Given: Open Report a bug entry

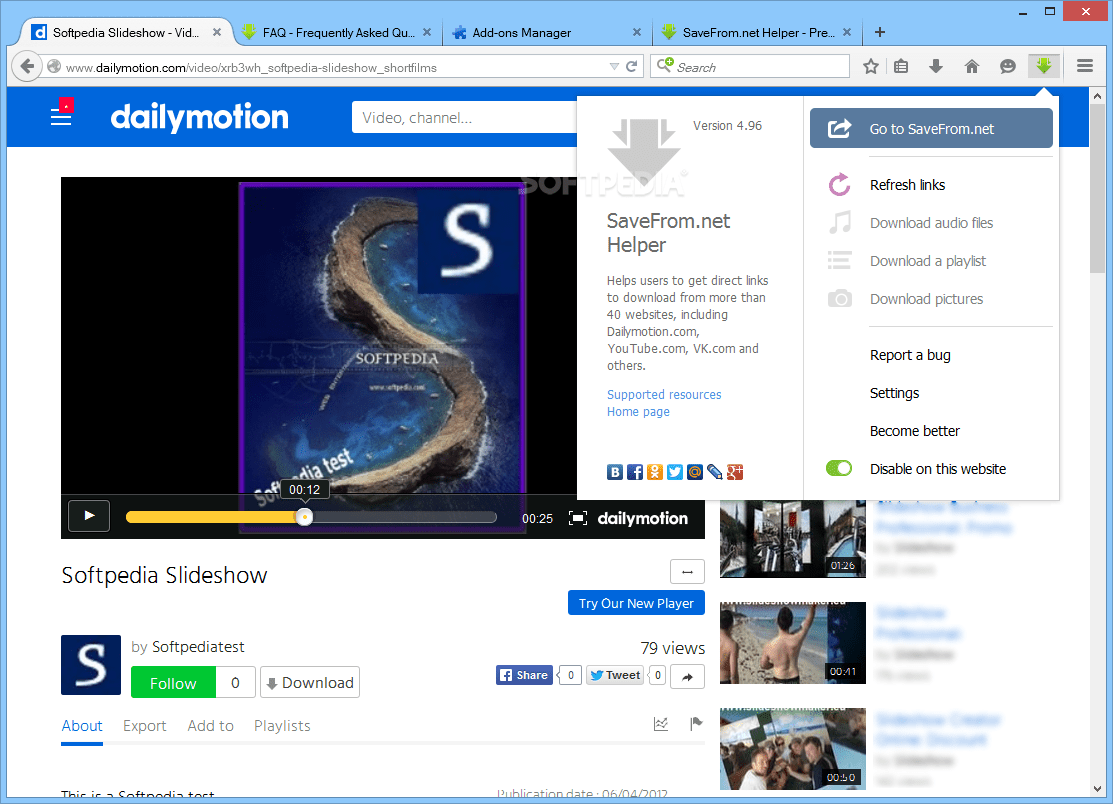Looking at the screenshot, I should (x=910, y=355).
